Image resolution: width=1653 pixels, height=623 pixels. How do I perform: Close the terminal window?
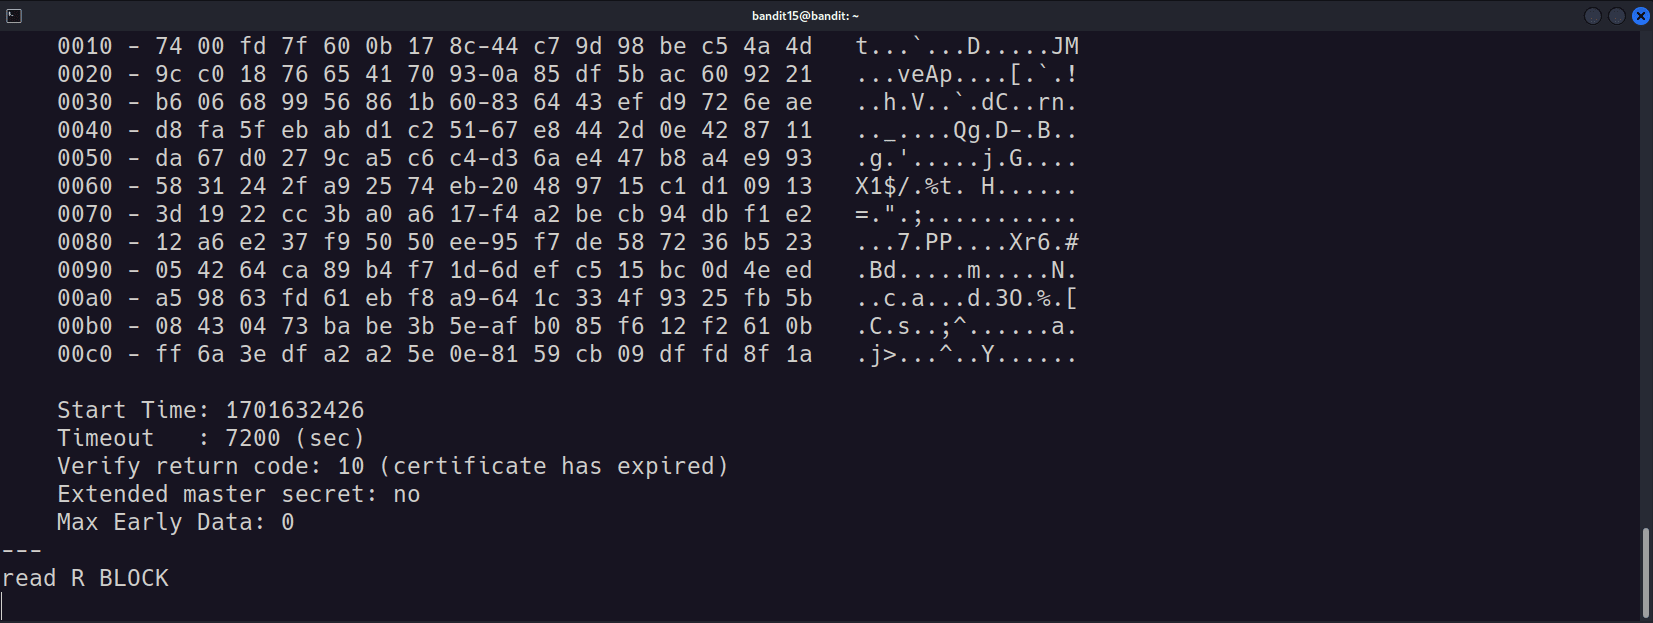(x=1641, y=15)
